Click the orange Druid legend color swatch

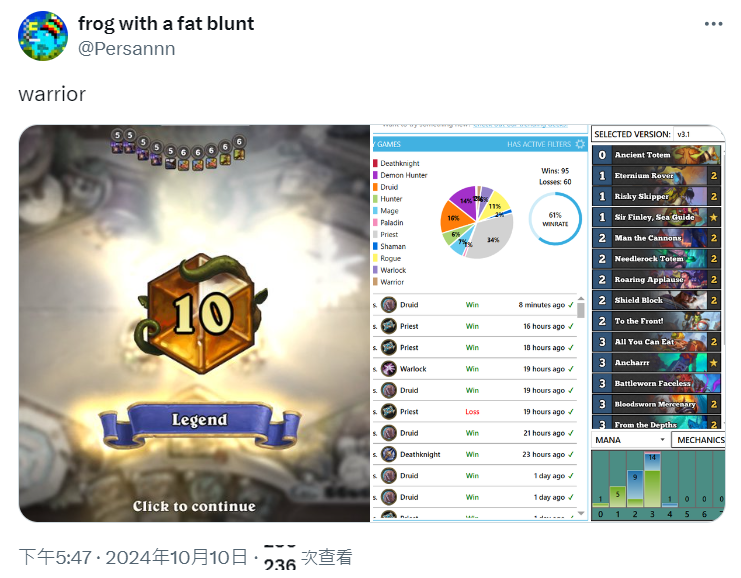[375, 187]
